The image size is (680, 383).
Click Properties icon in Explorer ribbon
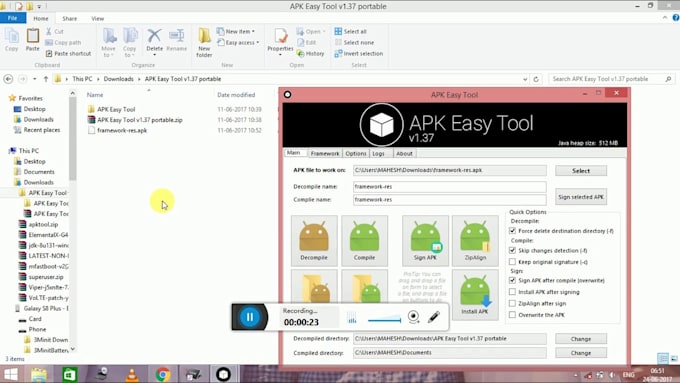coord(280,41)
